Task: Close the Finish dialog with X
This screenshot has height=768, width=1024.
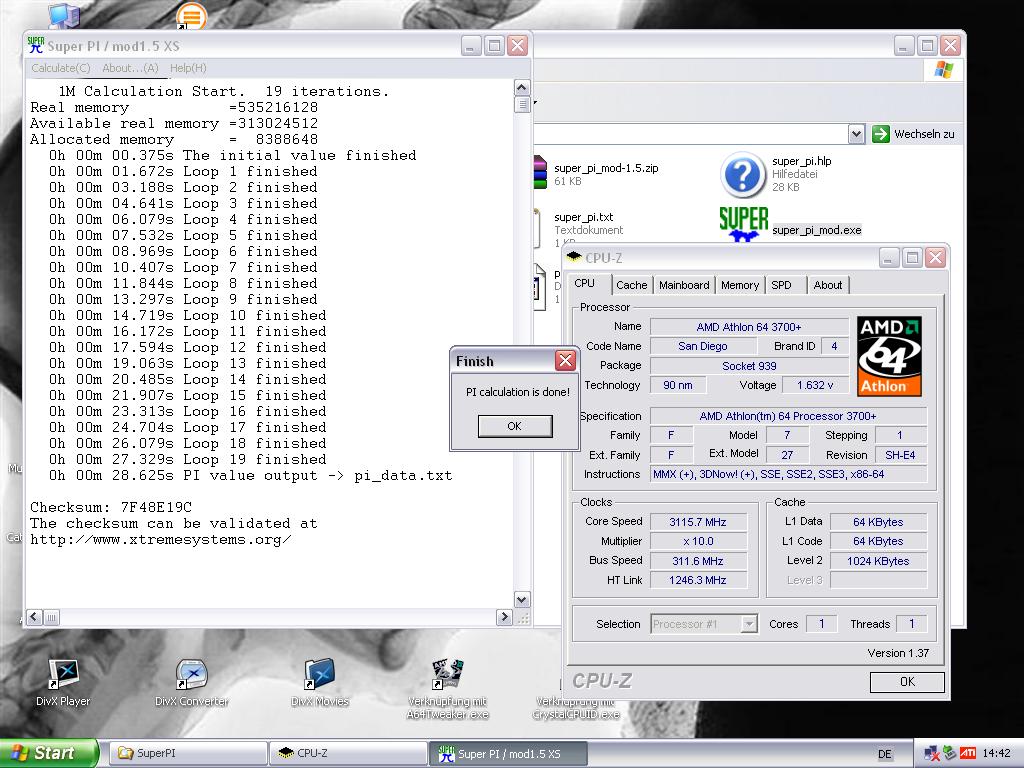Action: click(x=565, y=360)
